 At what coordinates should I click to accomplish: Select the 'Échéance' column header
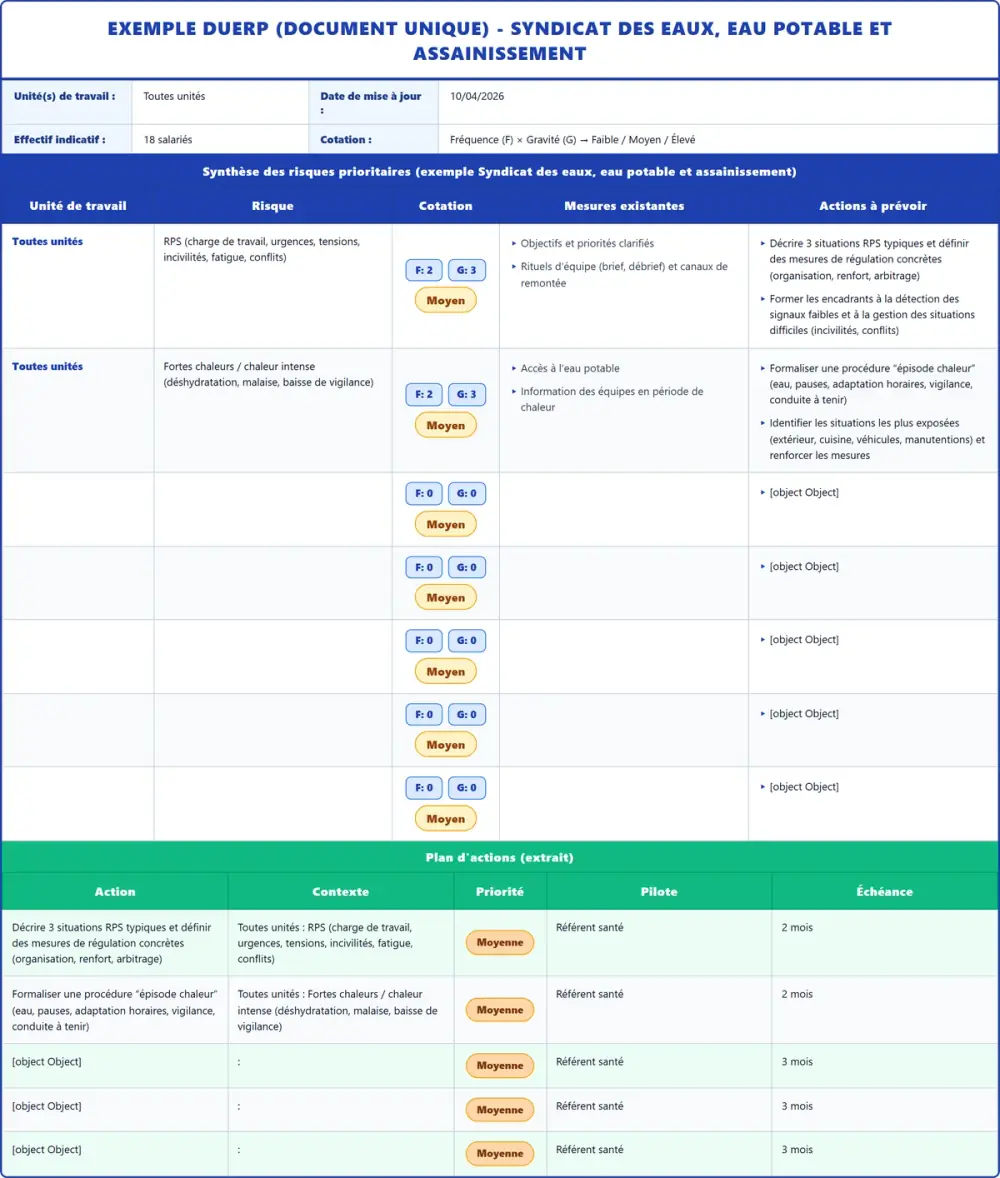pos(884,892)
